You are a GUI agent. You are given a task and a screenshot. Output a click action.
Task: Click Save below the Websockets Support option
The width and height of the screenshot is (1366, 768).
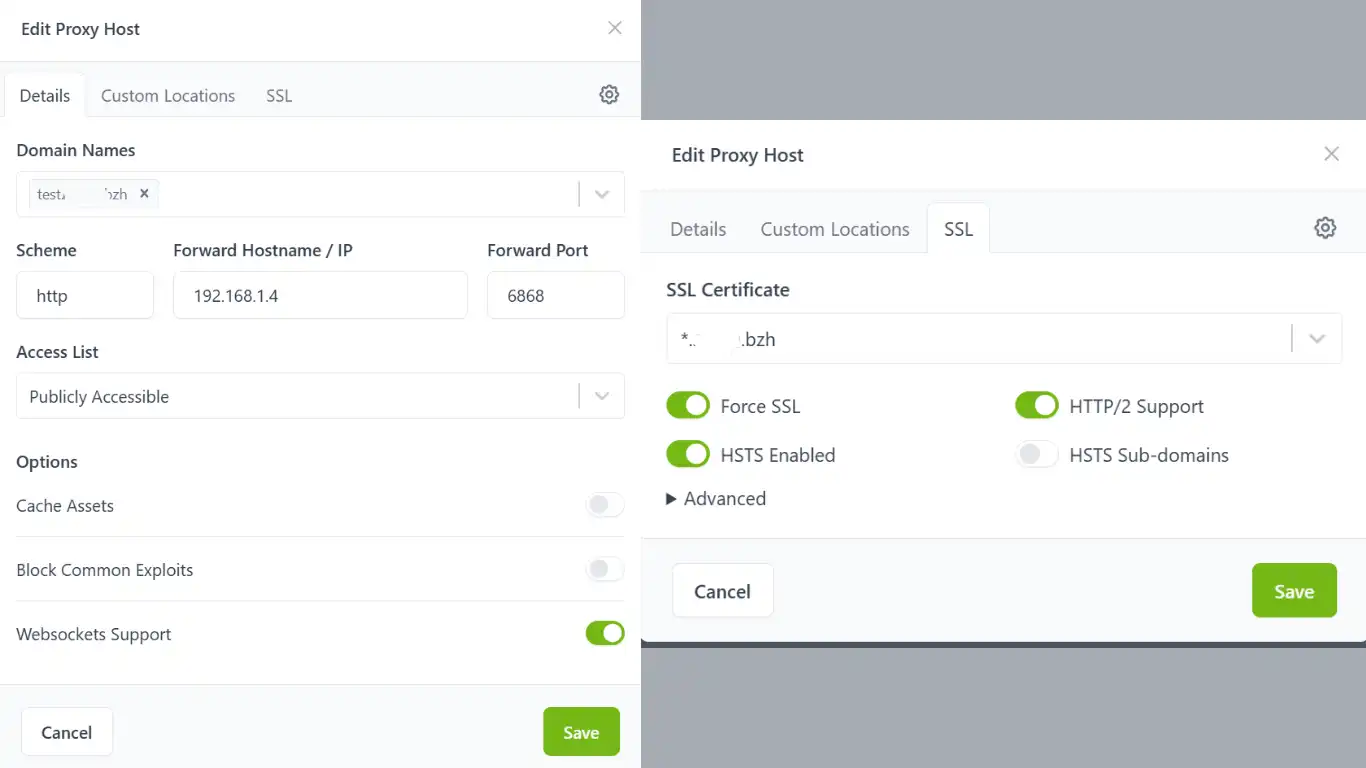tap(581, 732)
